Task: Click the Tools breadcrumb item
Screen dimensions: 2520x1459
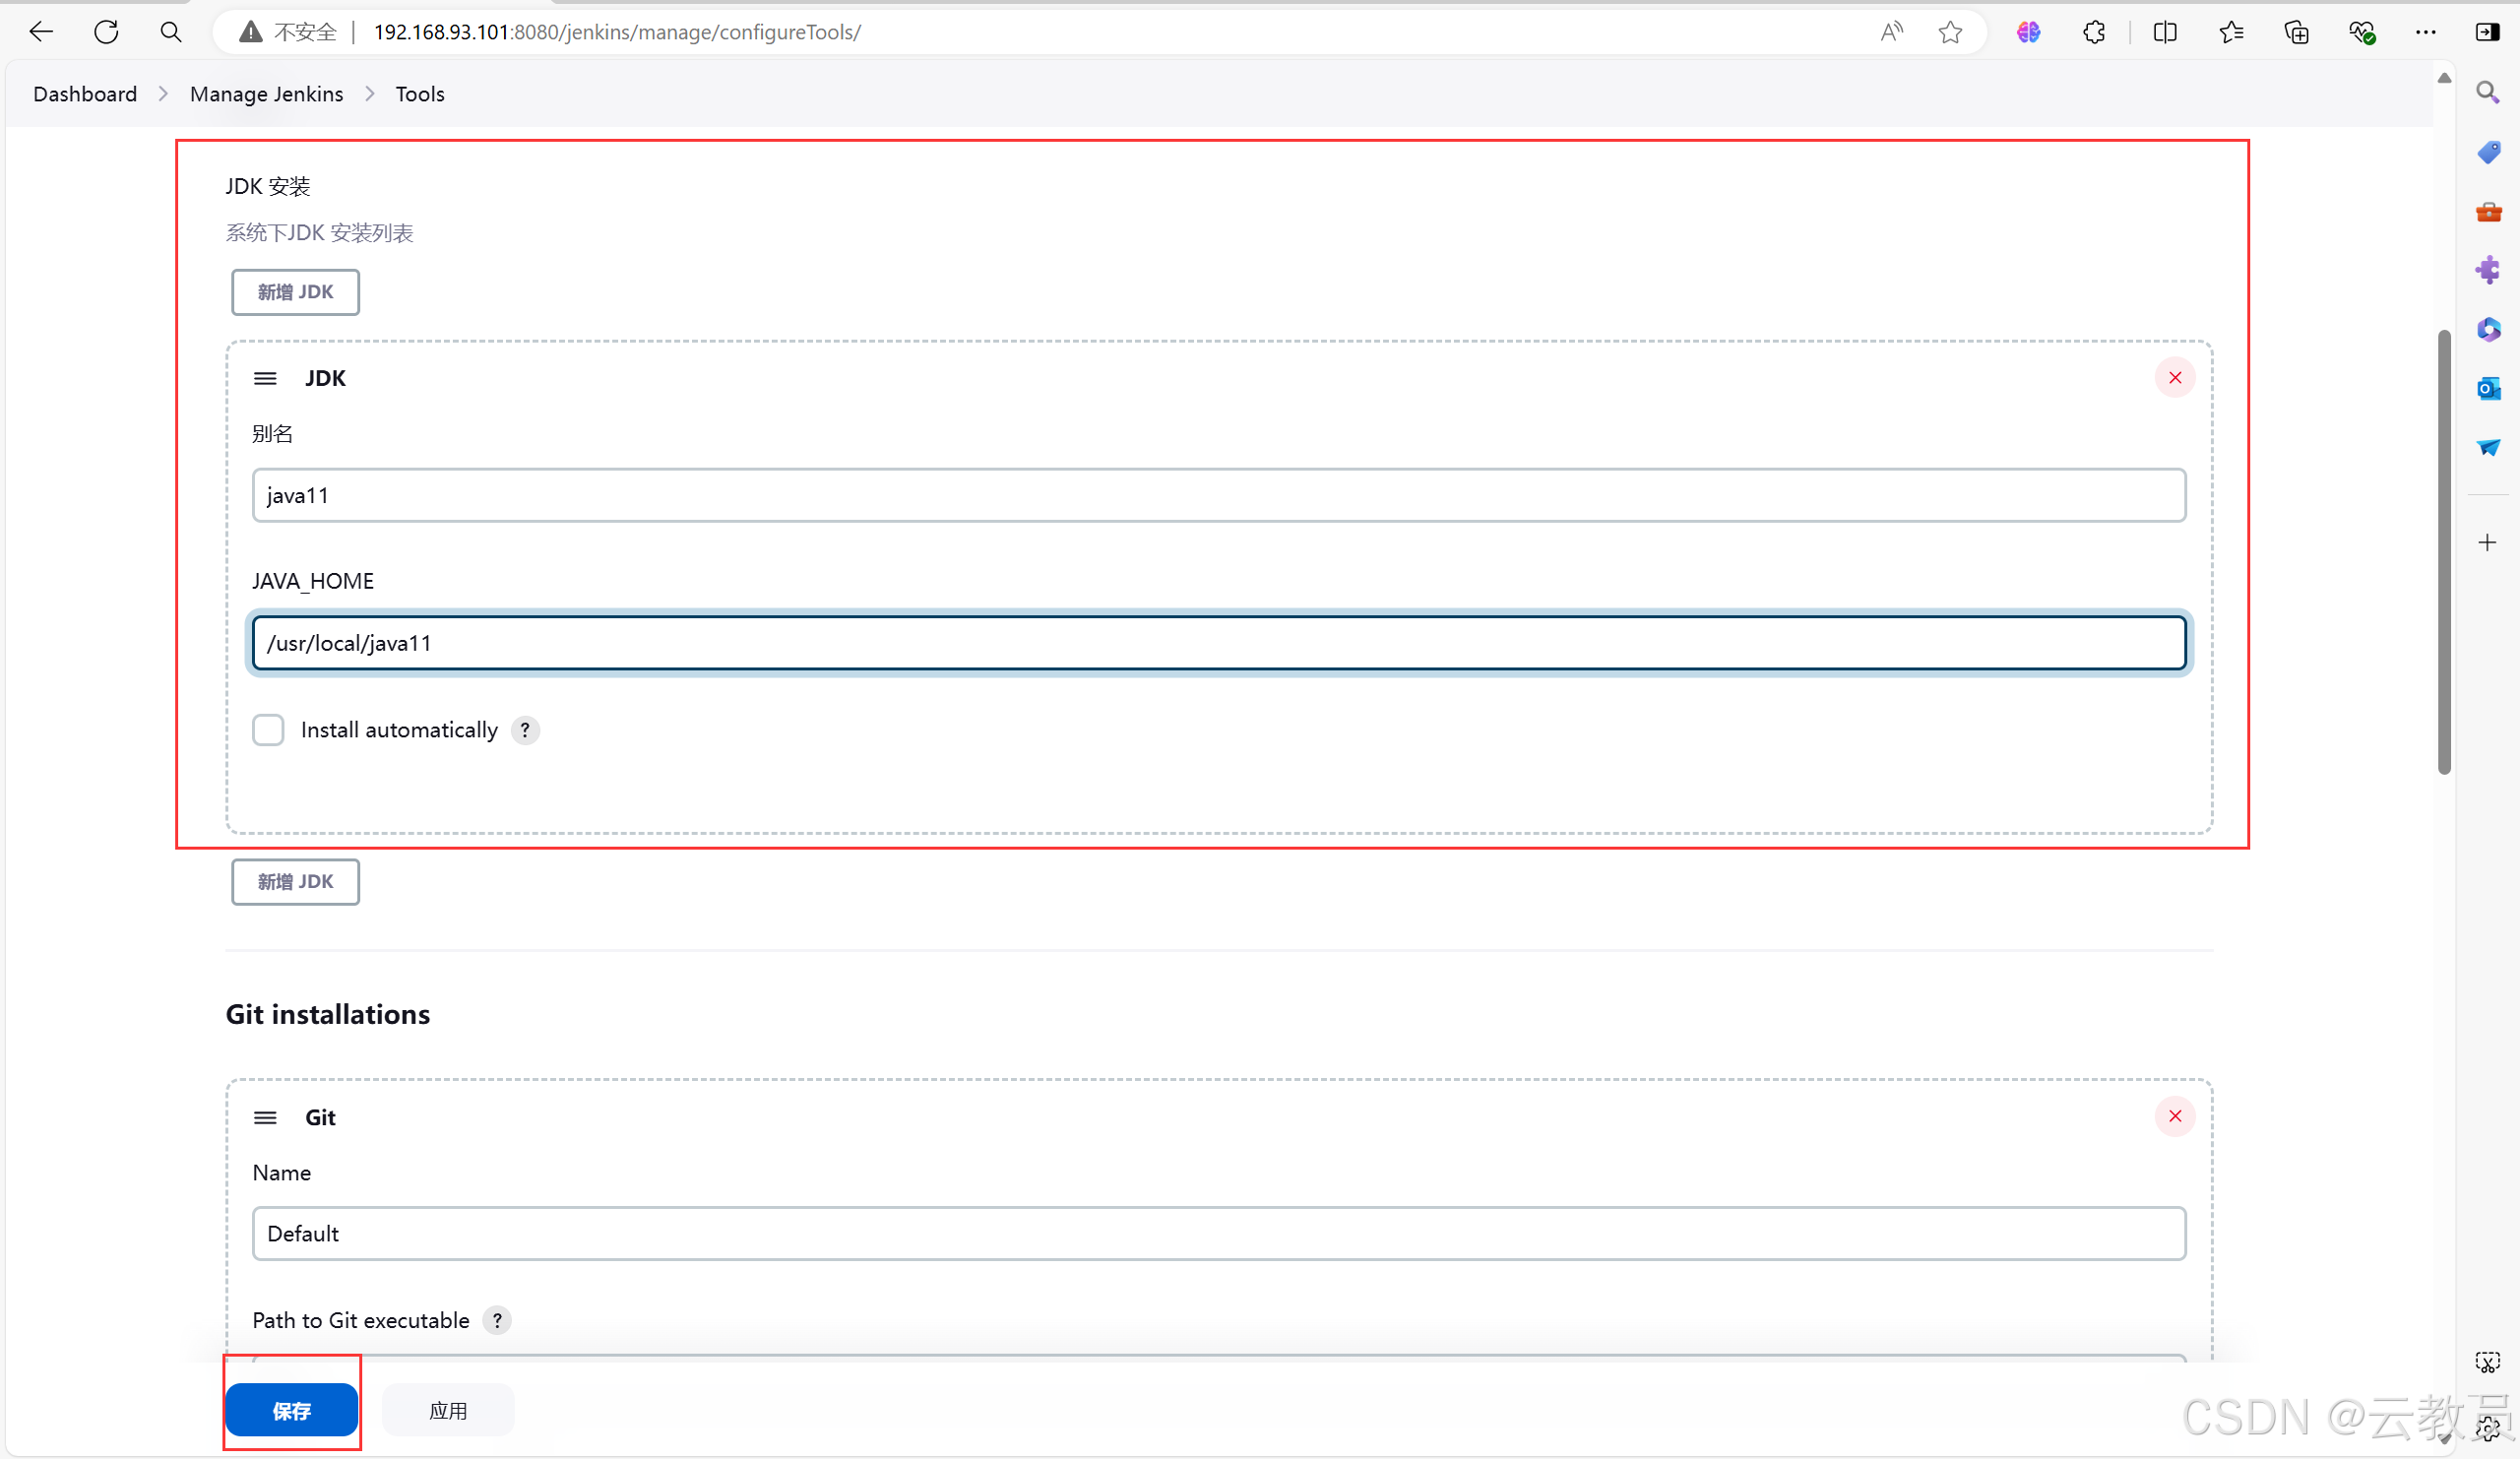Action: click(x=420, y=94)
